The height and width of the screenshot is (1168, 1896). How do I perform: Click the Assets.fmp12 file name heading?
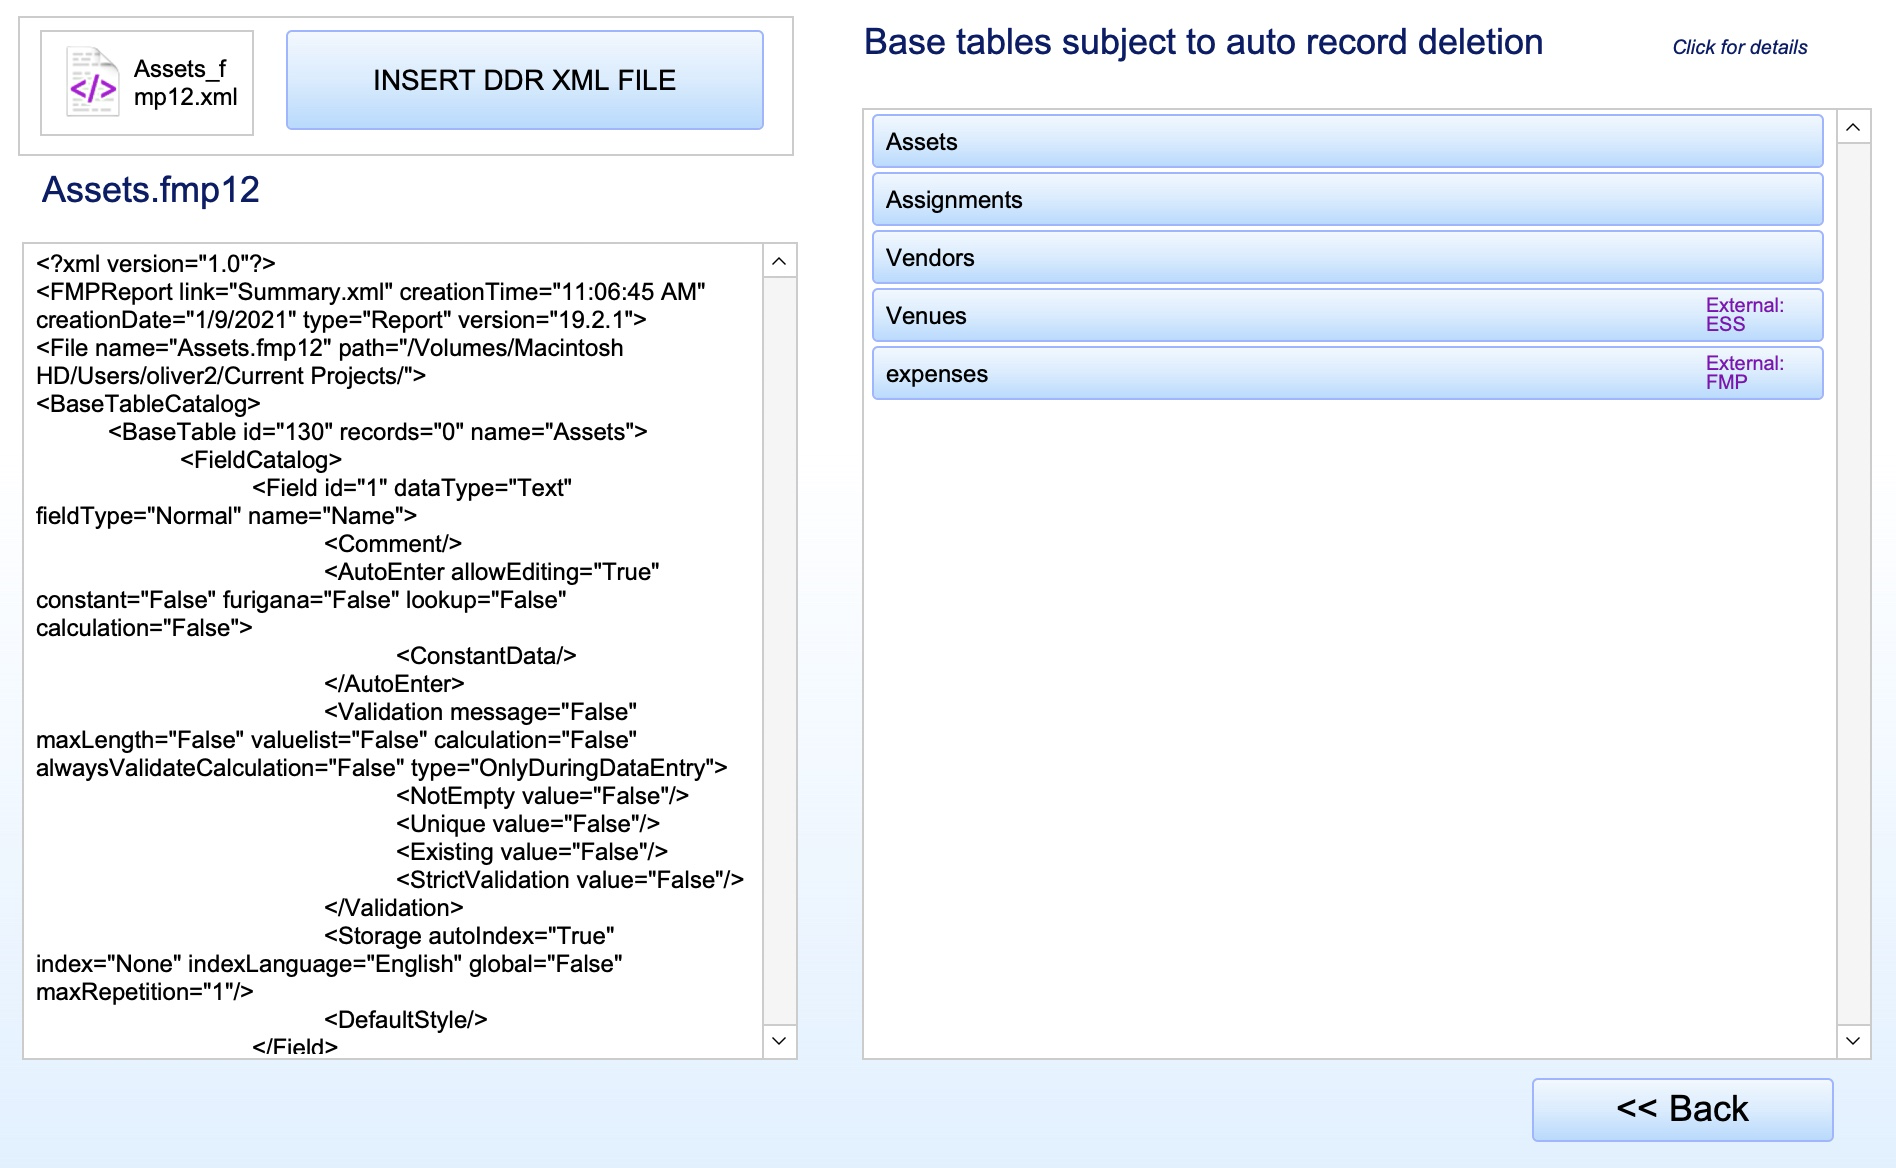[x=151, y=190]
